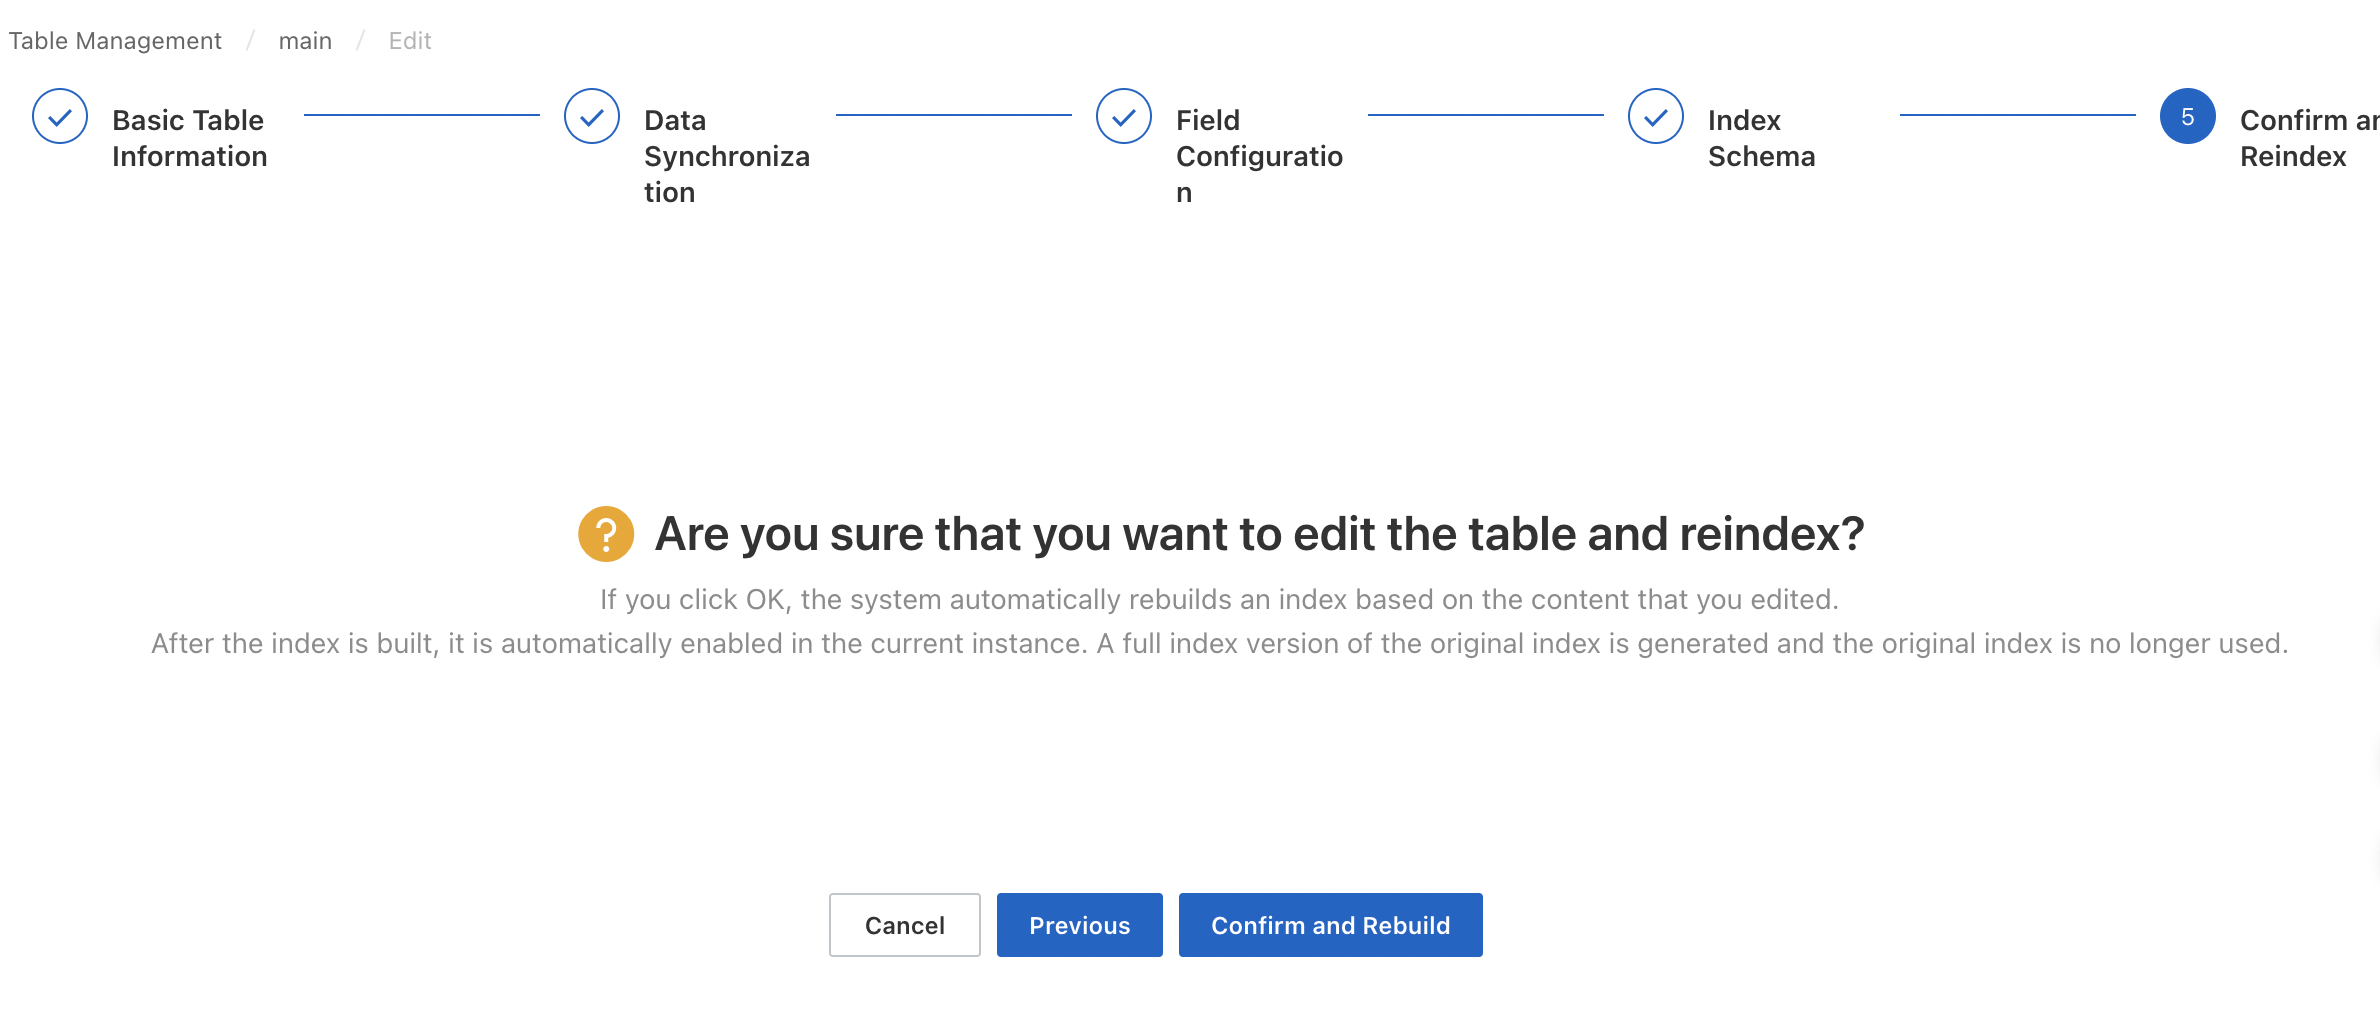The image size is (2380, 1024).
Task: Click the edit and reindex confirmation heading
Action: pos(1259,534)
